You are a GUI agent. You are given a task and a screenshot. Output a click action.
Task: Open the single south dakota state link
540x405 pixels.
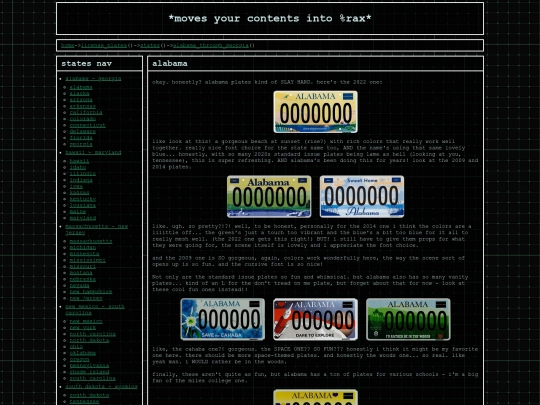point(89,395)
